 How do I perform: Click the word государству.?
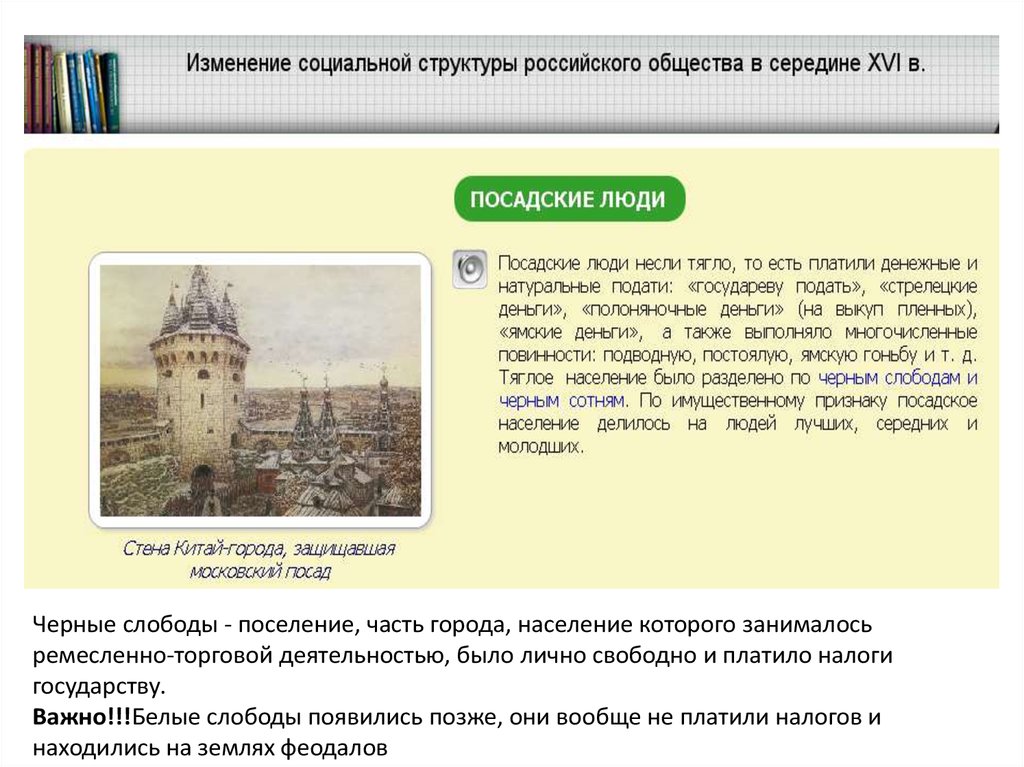(99, 687)
